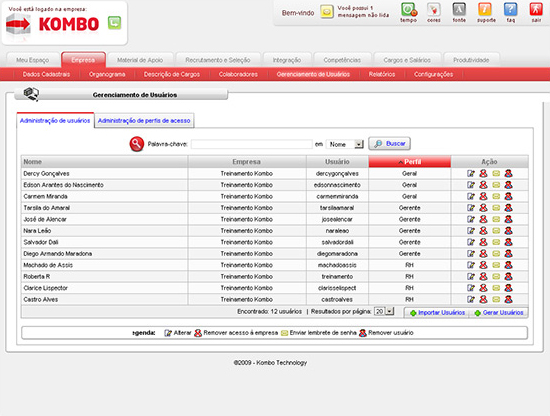
Task: Click the username machadoassis cell
Action: point(337,265)
